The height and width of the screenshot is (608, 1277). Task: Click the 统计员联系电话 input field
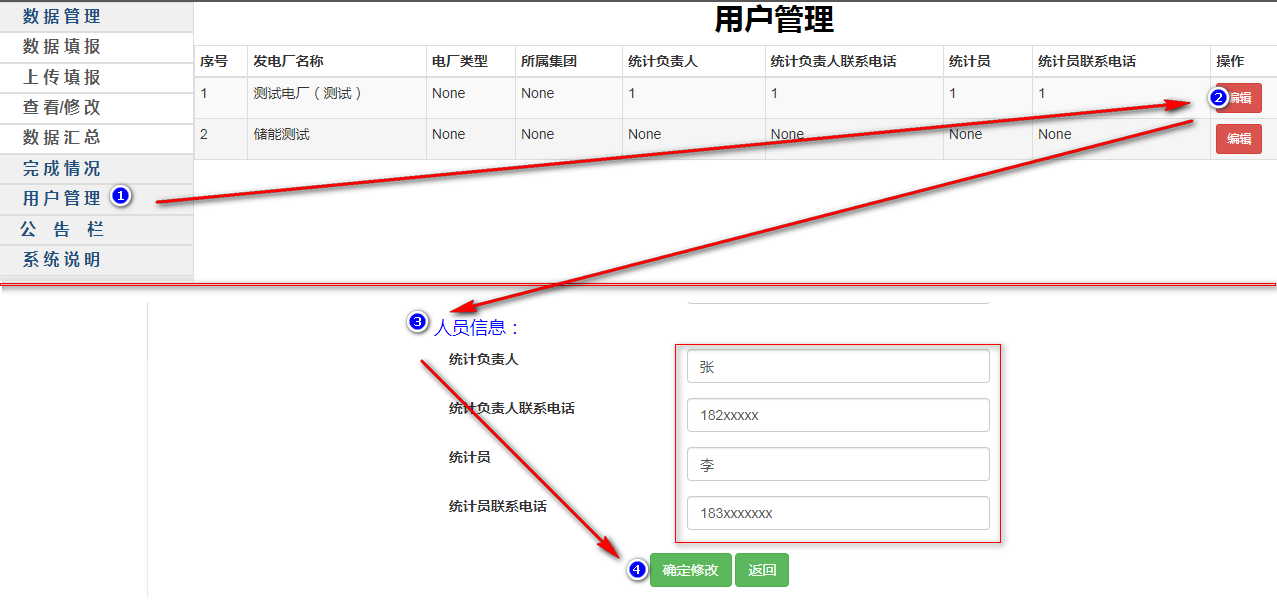coord(837,513)
